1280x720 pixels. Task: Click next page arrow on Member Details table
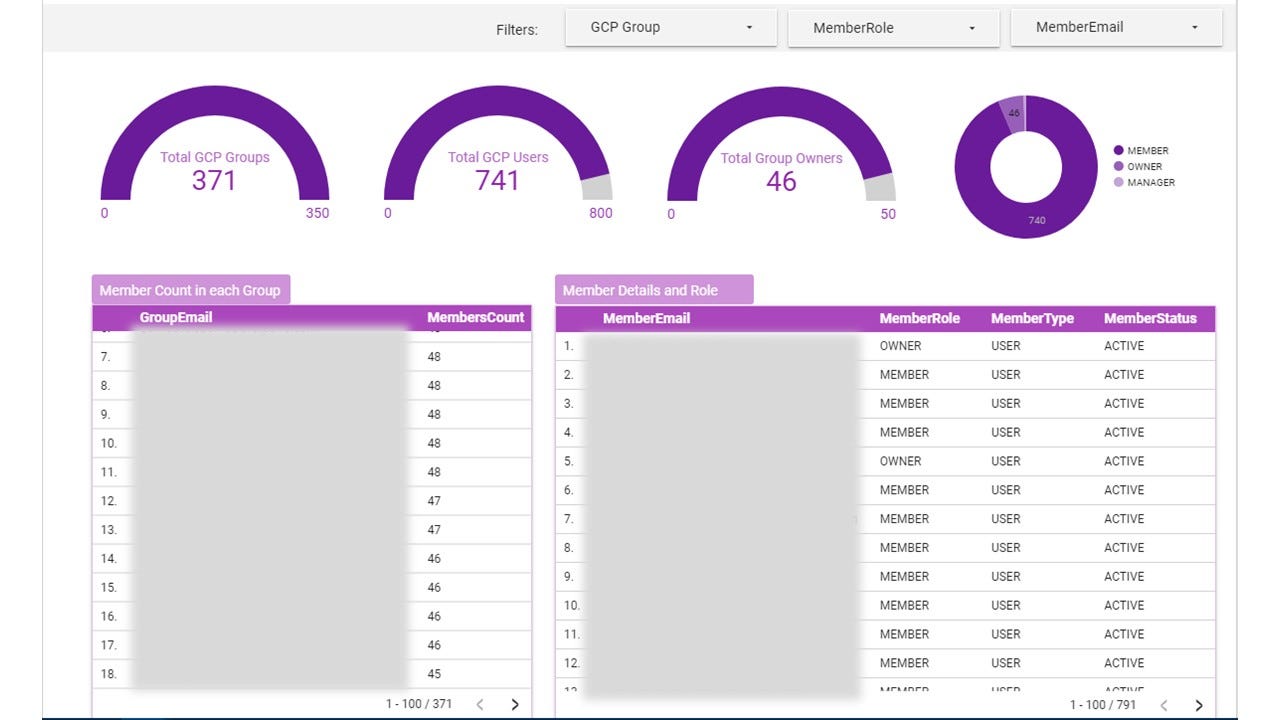point(1201,704)
